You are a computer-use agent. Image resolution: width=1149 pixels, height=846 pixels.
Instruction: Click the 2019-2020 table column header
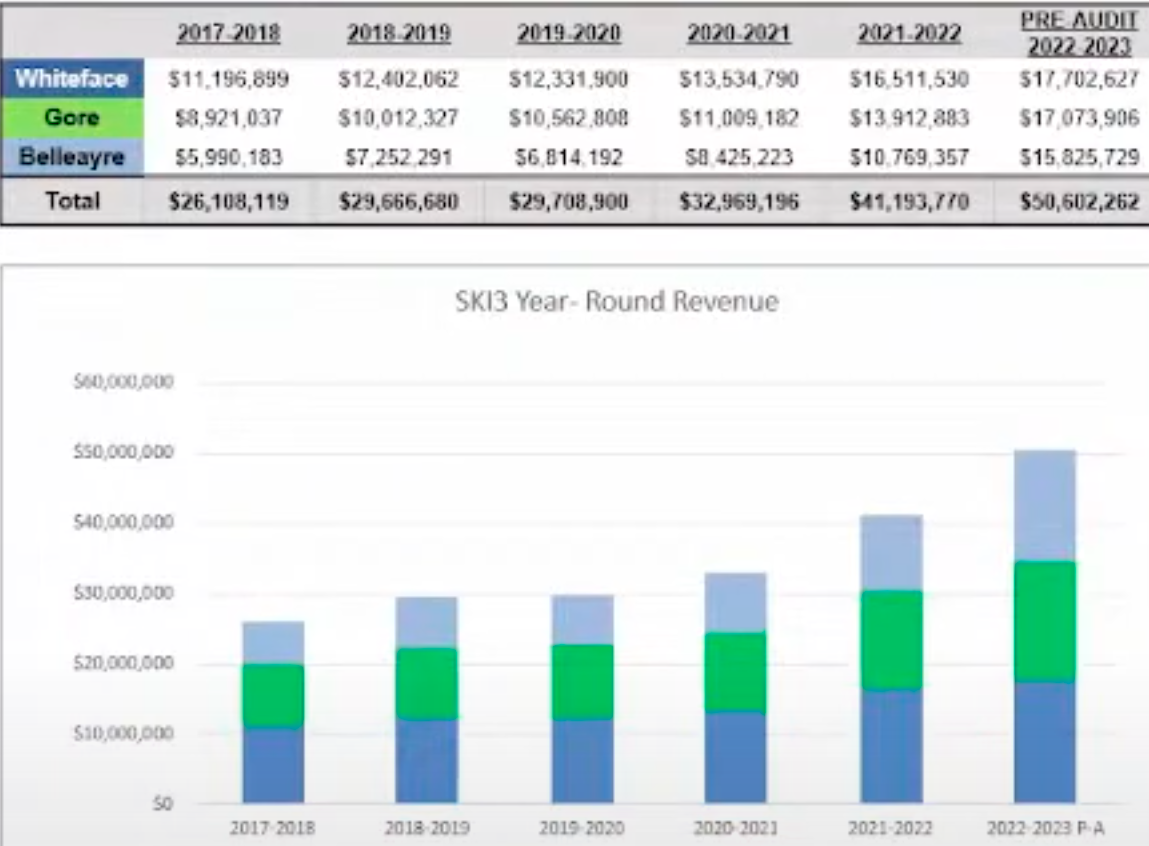(x=569, y=33)
